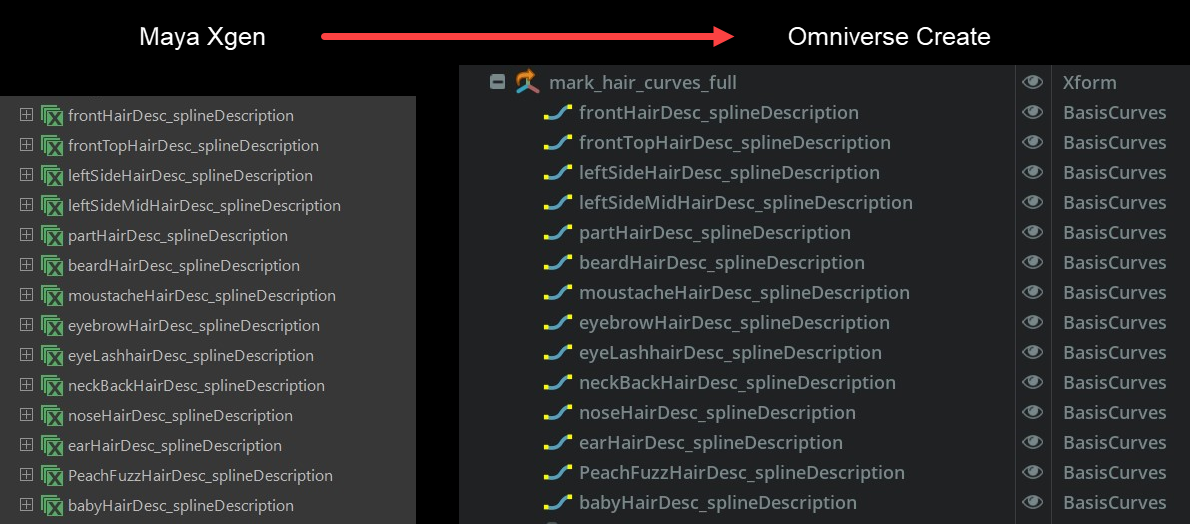Click XGen icon beside noseHairDesc_splineDescription in Maya
The image size is (1190, 524).
[x=52, y=415]
